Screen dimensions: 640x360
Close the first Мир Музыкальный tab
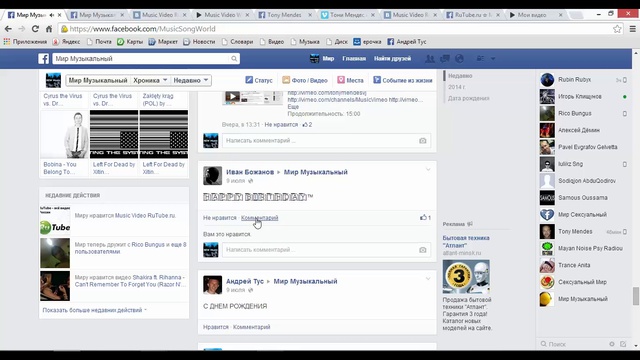tap(60, 15)
